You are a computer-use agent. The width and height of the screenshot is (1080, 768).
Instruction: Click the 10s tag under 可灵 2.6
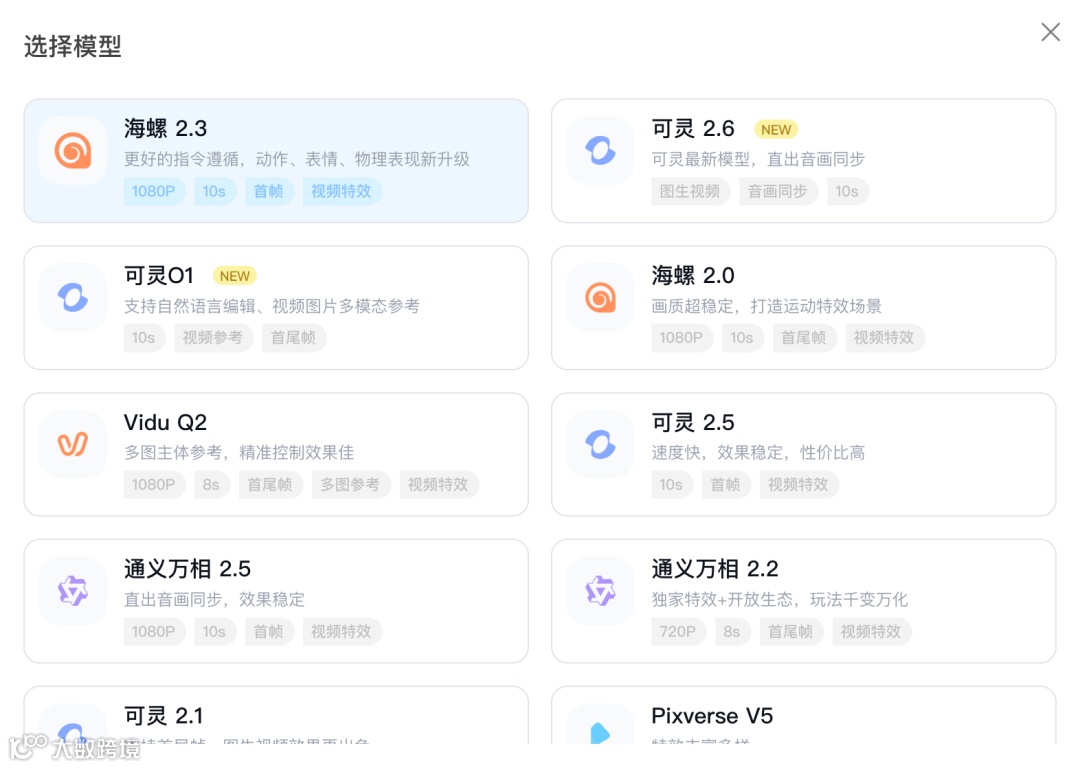(x=847, y=191)
